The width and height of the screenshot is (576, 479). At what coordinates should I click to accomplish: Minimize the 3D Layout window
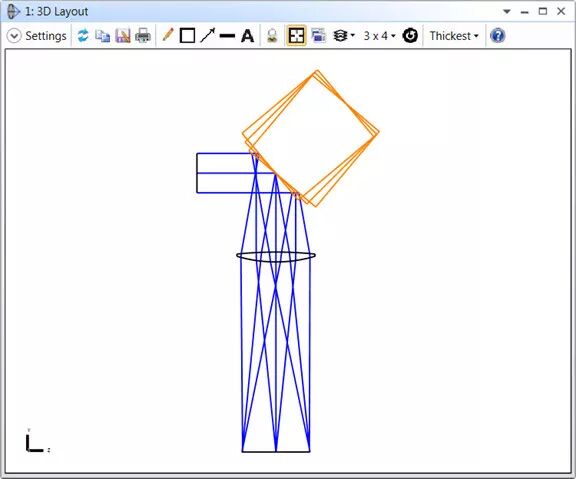pyautogui.click(x=525, y=13)
